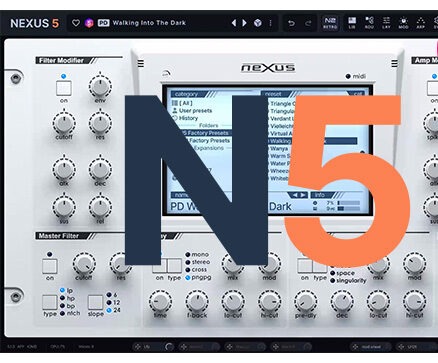Select the singularity reverb type

tap(348, 281)
